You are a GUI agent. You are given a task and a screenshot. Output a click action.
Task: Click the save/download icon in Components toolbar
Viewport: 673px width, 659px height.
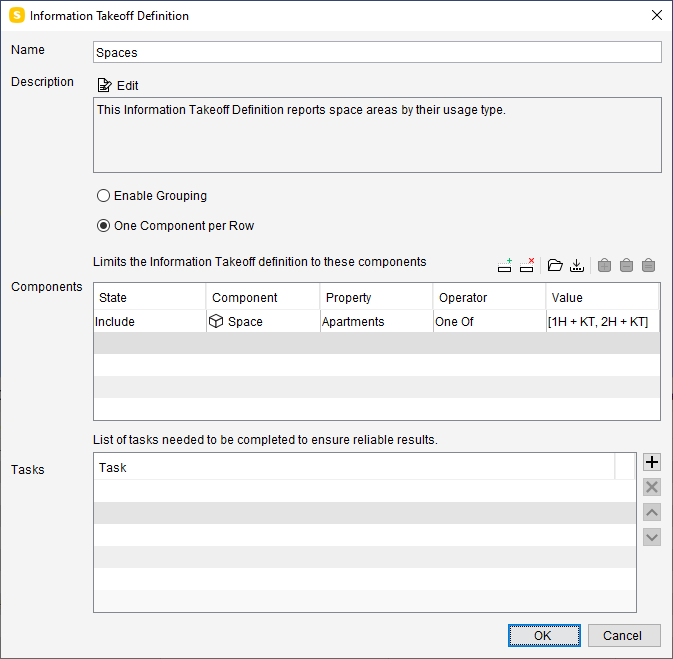coord(577,265)
